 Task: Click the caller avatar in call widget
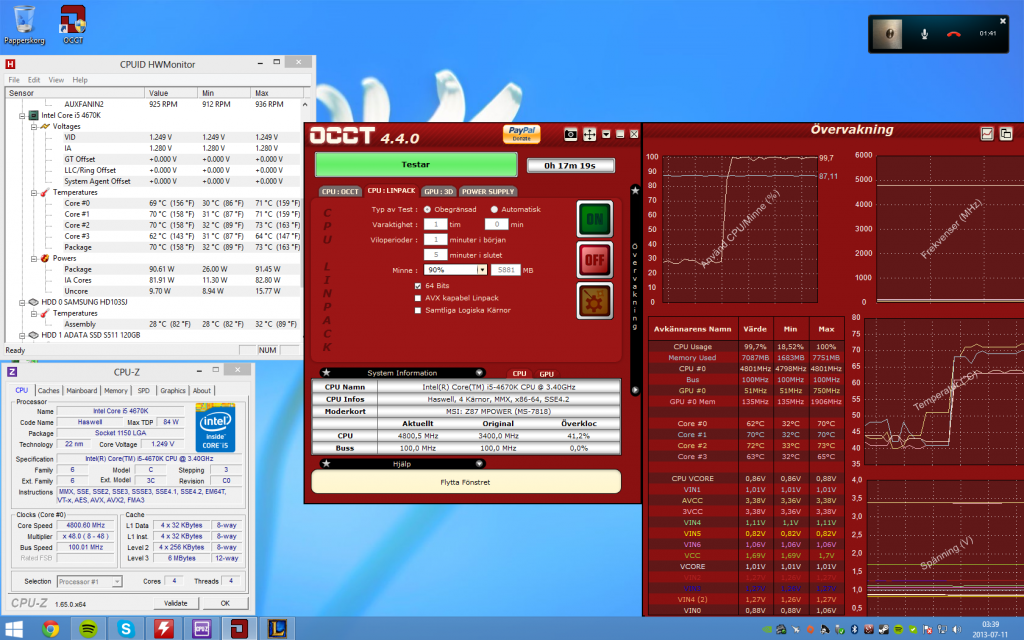point(889,34)
